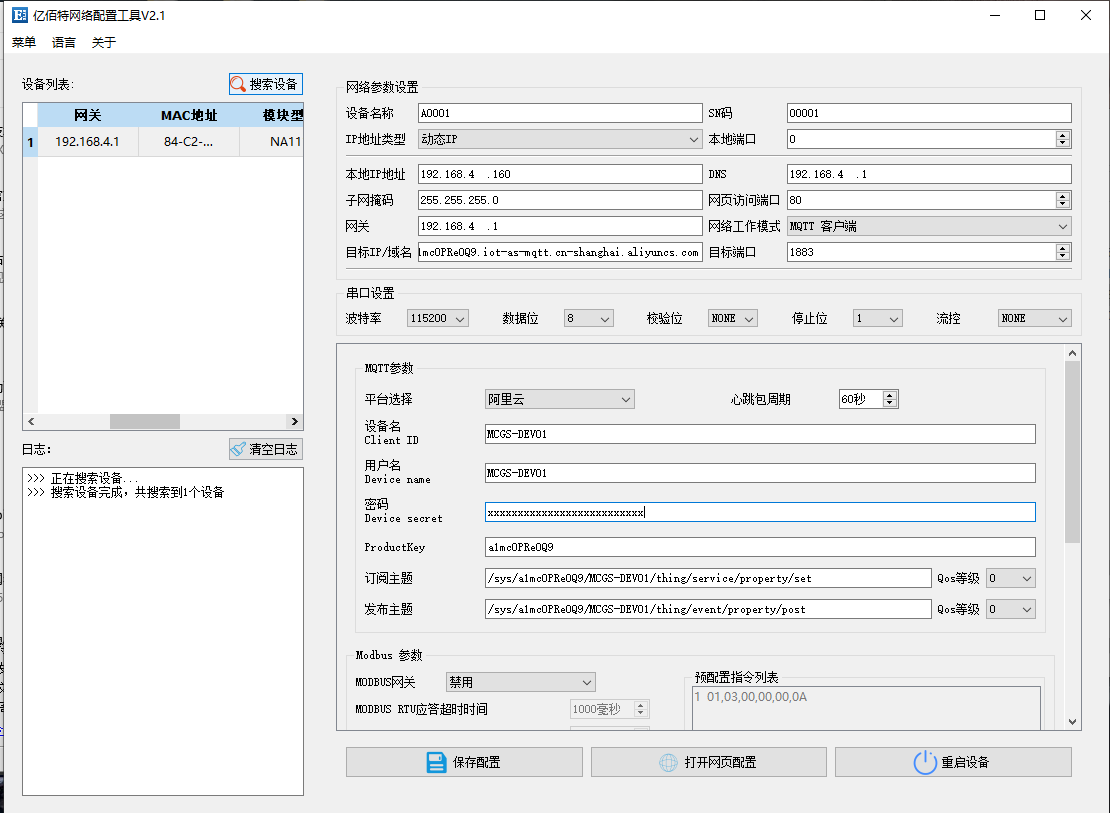Click the save configuration floppy disk icon

pos(436,763)
